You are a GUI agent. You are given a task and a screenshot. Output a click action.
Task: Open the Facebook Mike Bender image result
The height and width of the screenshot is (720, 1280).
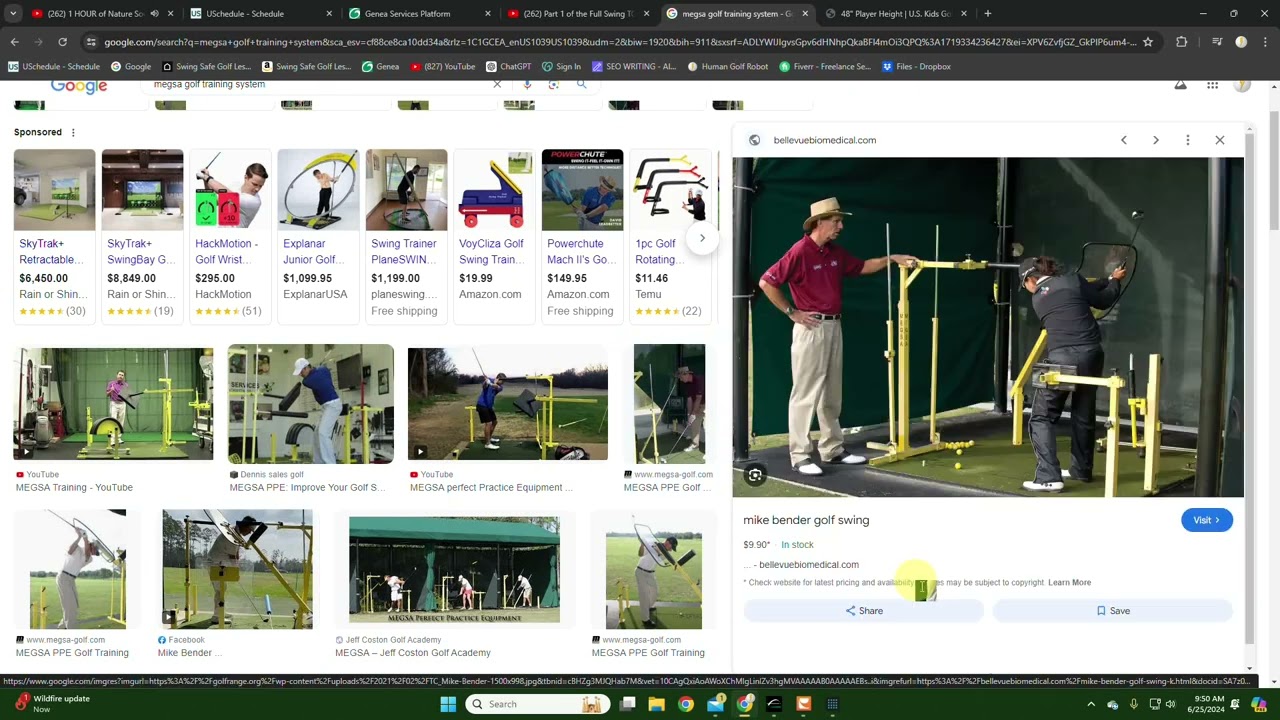pos(237,569)
